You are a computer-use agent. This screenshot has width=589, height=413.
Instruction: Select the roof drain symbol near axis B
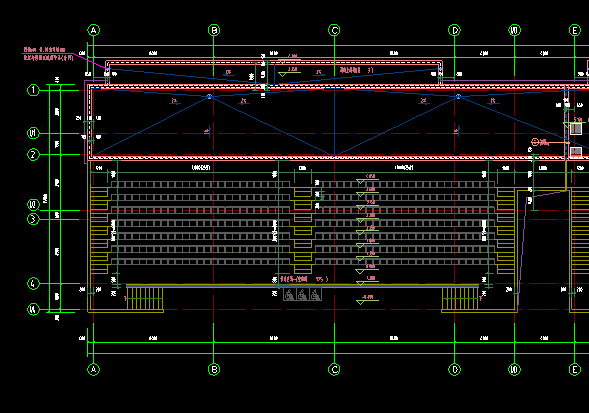point(210,97)
